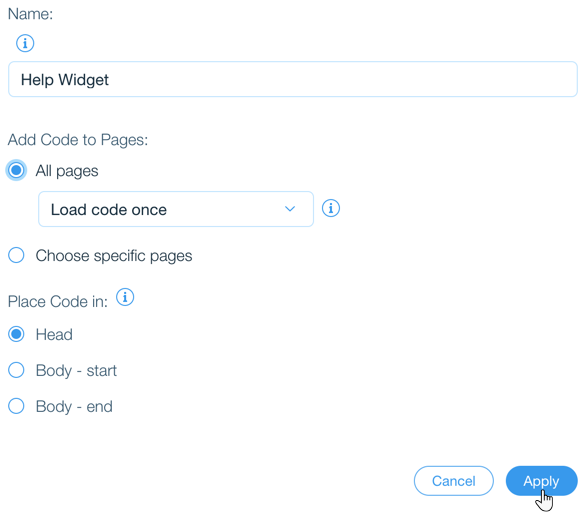This screenshot has width=582, height=516.
Task: Click the info icon under the Name label
Action: [x=25, y=43]
